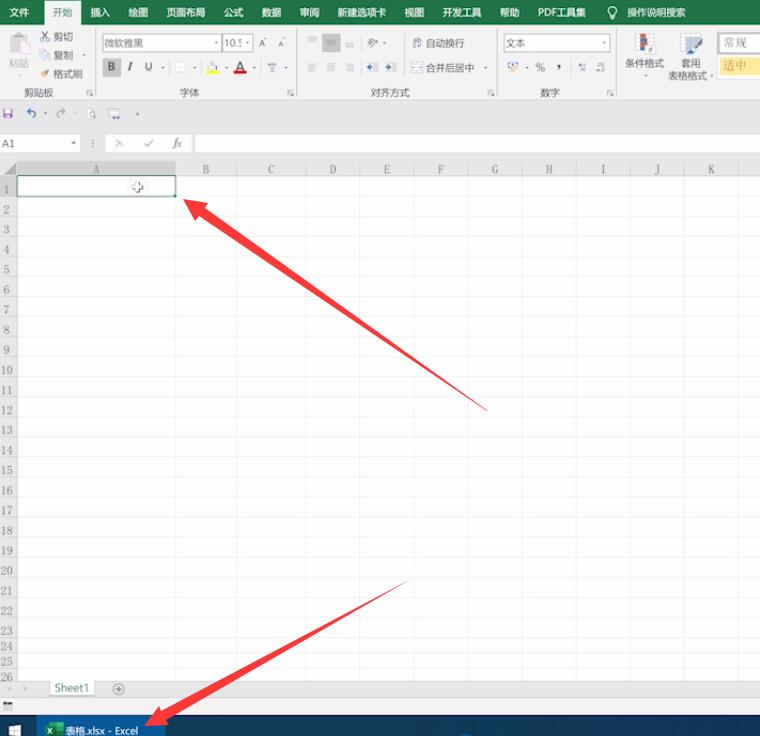Open the File (文件) tab
Screen dimensions: 760x736
point(19,12)
